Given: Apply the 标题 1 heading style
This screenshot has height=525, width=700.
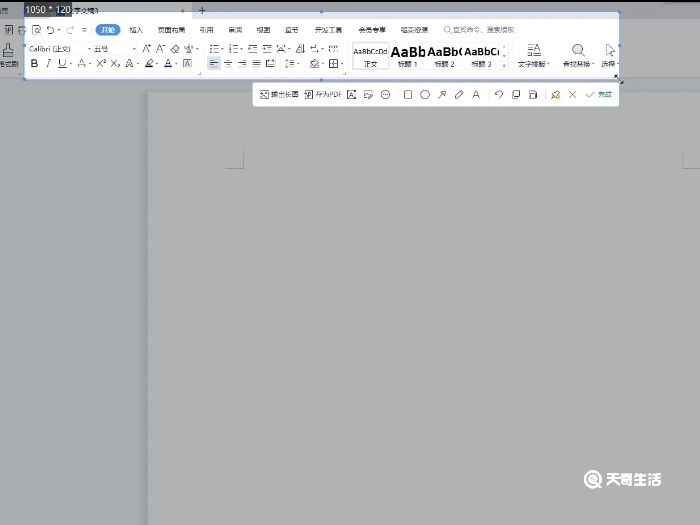Looking at the screenshot, I should coord(408,56).
